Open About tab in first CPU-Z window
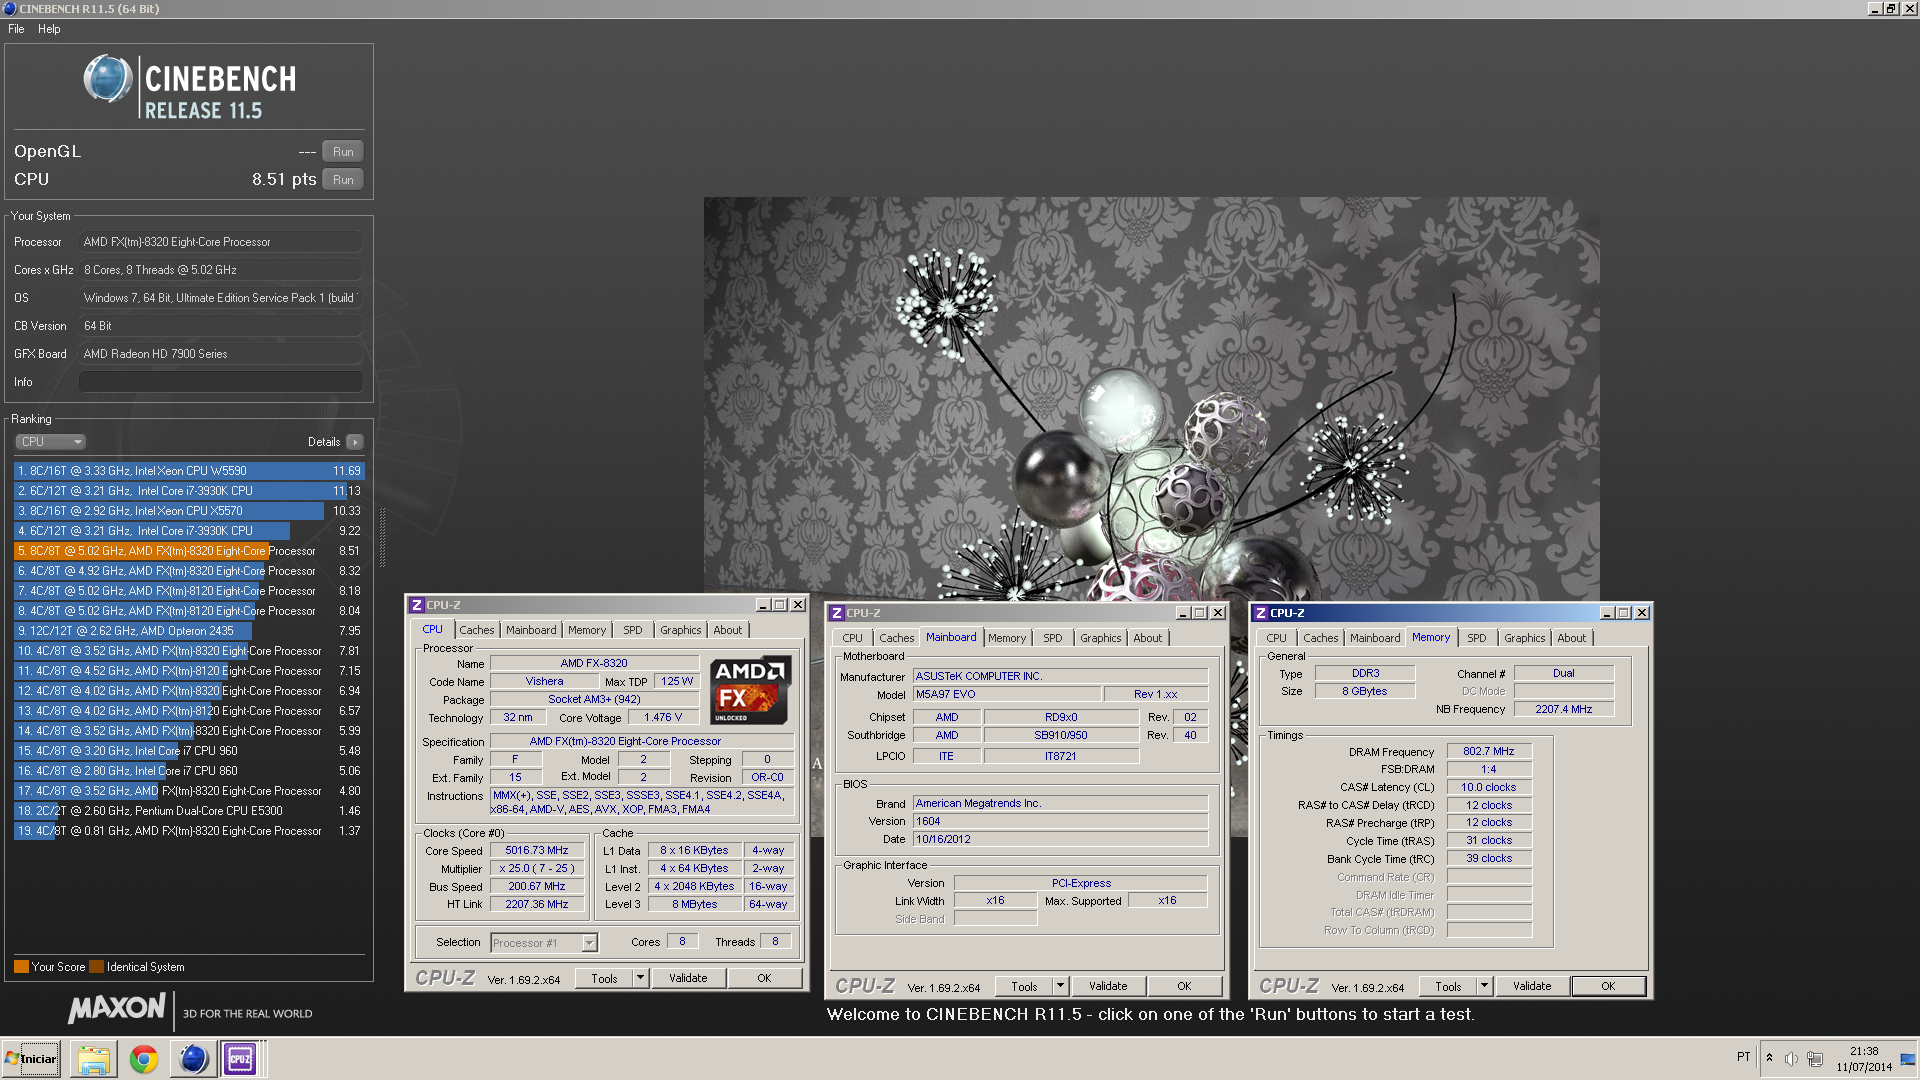The image size is (1920, 1080). [728, 630]
